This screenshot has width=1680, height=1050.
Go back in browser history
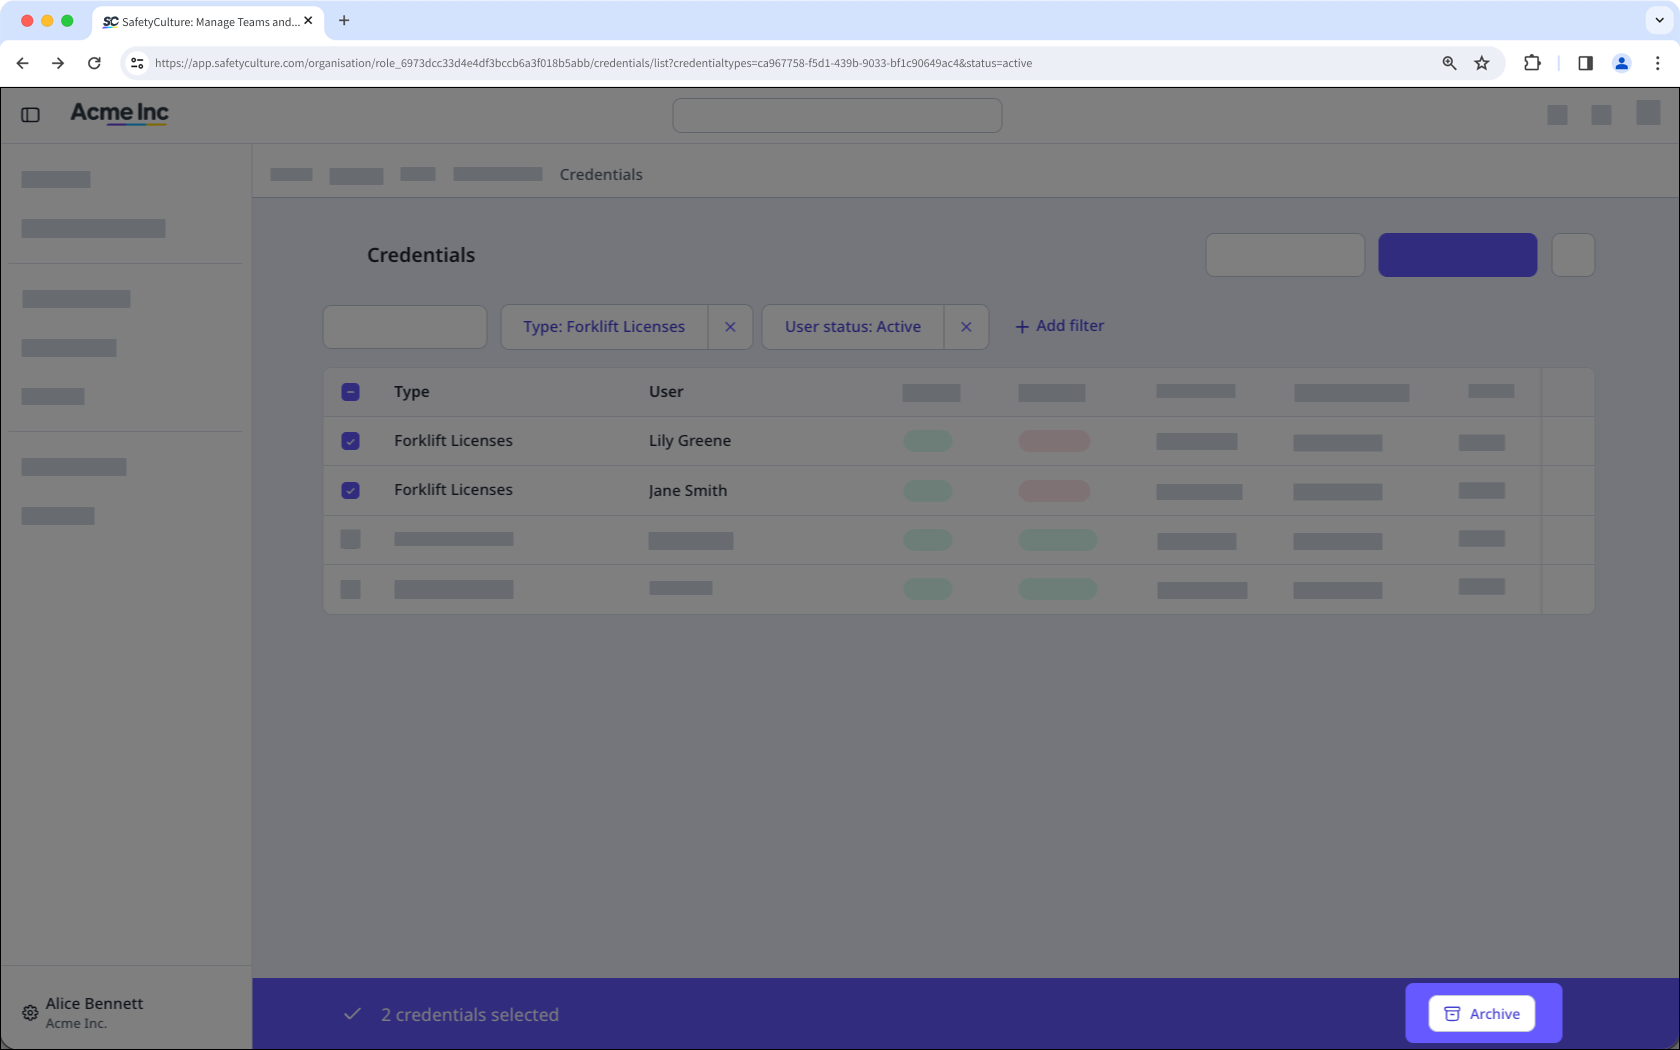pyautogui.click(x=22, y=63)
